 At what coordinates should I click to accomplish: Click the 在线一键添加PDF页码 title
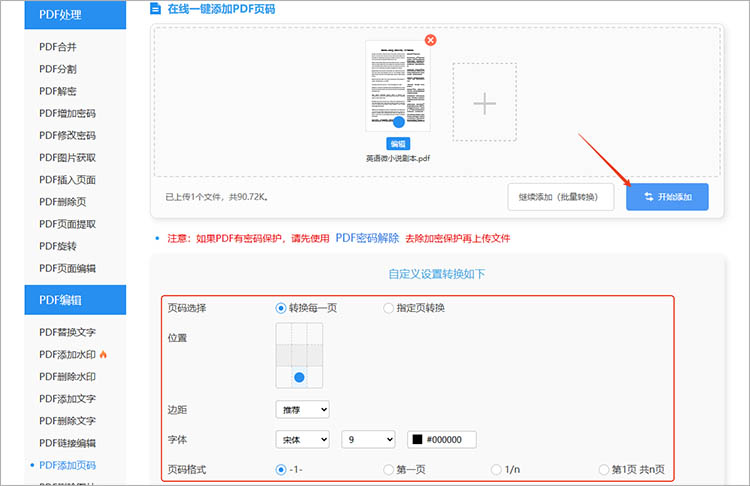click(221, 9)
